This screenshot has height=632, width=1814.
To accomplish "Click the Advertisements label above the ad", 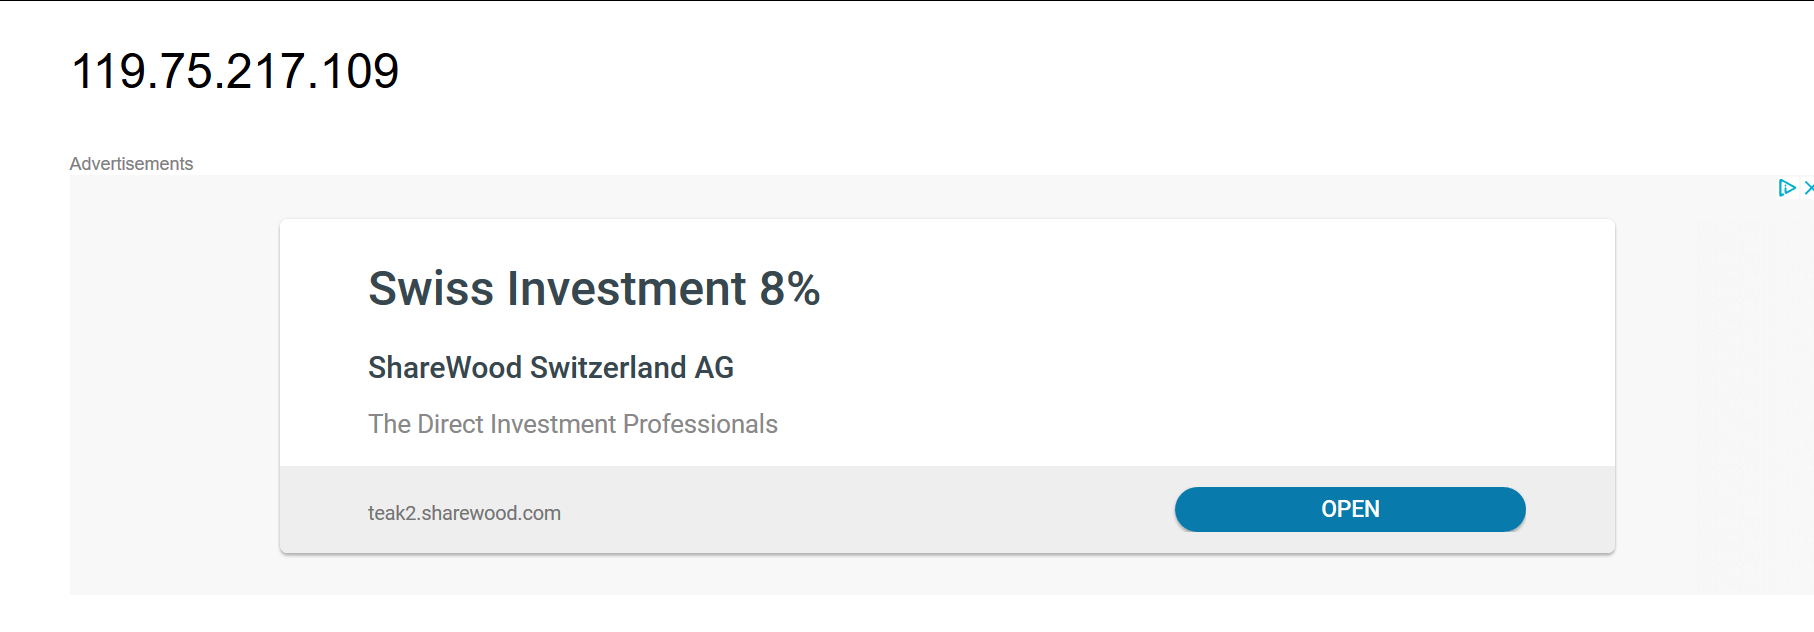I will tap(131, 164).
